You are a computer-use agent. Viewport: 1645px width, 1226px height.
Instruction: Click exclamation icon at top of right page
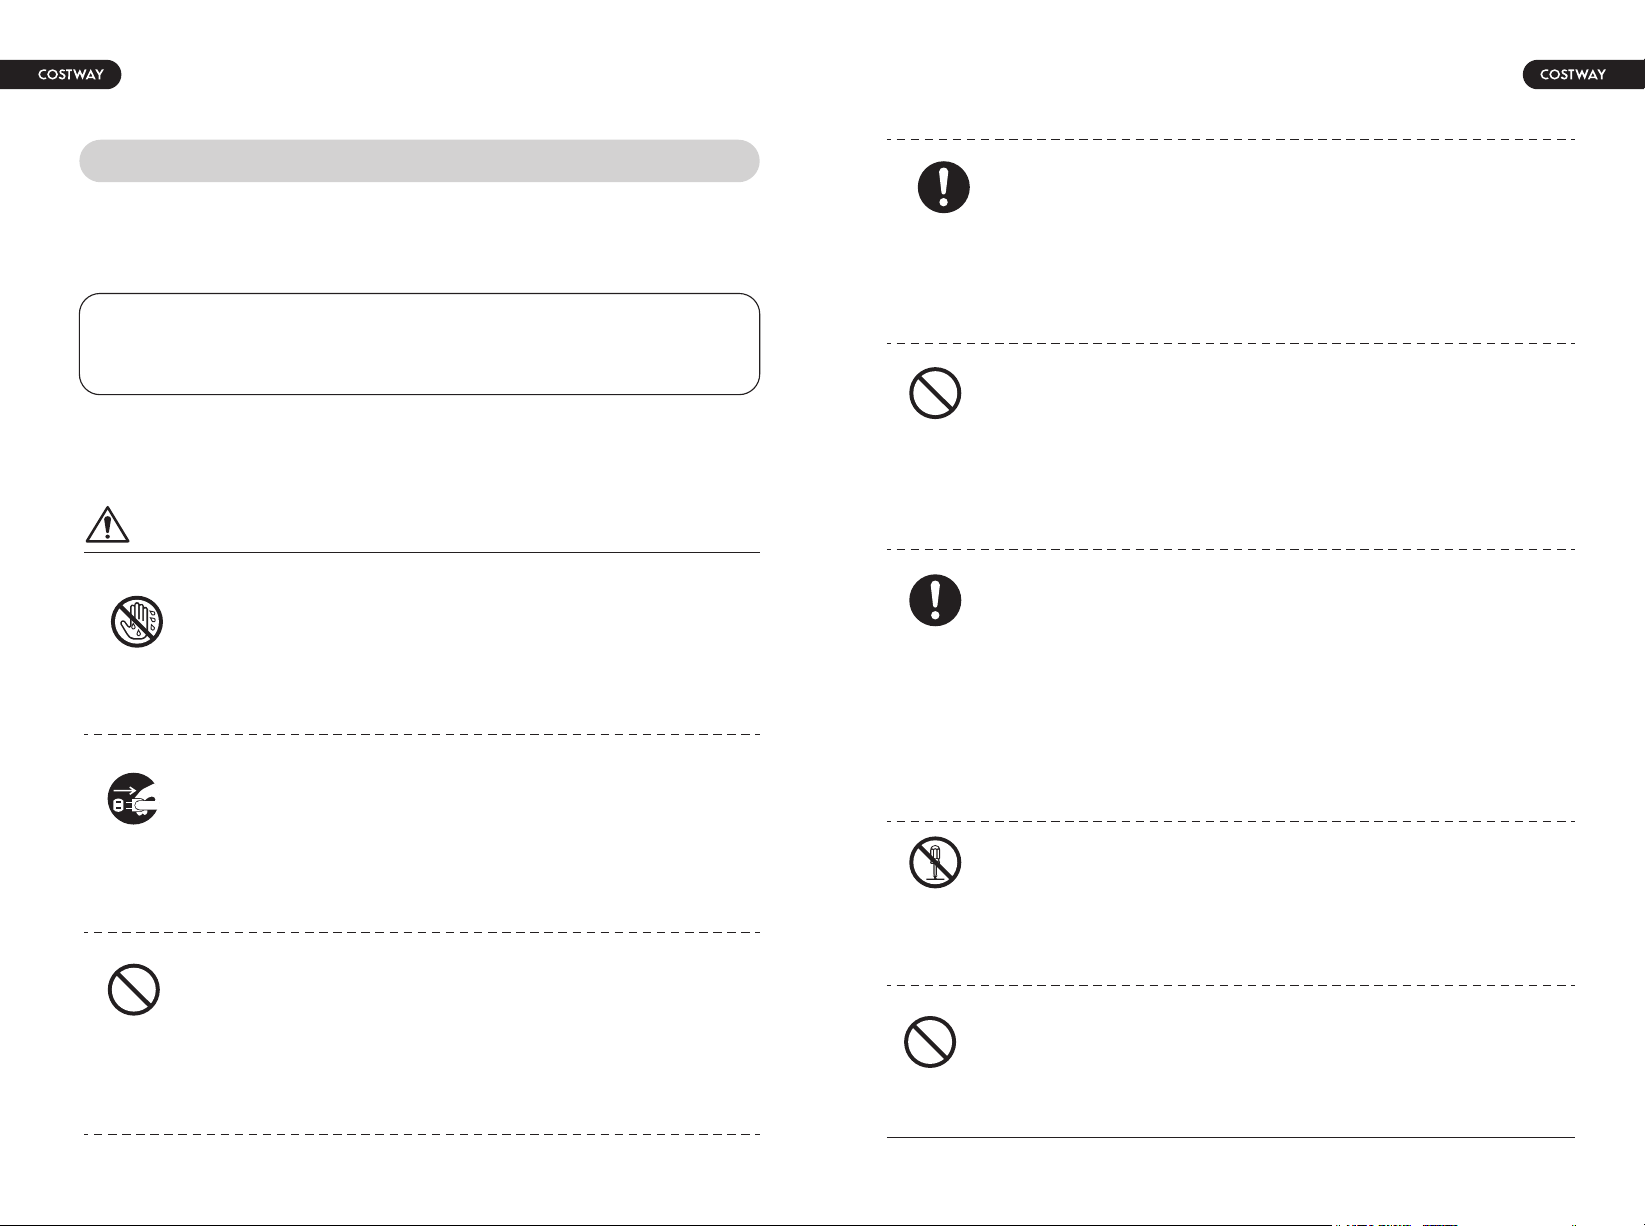point(944,187)
